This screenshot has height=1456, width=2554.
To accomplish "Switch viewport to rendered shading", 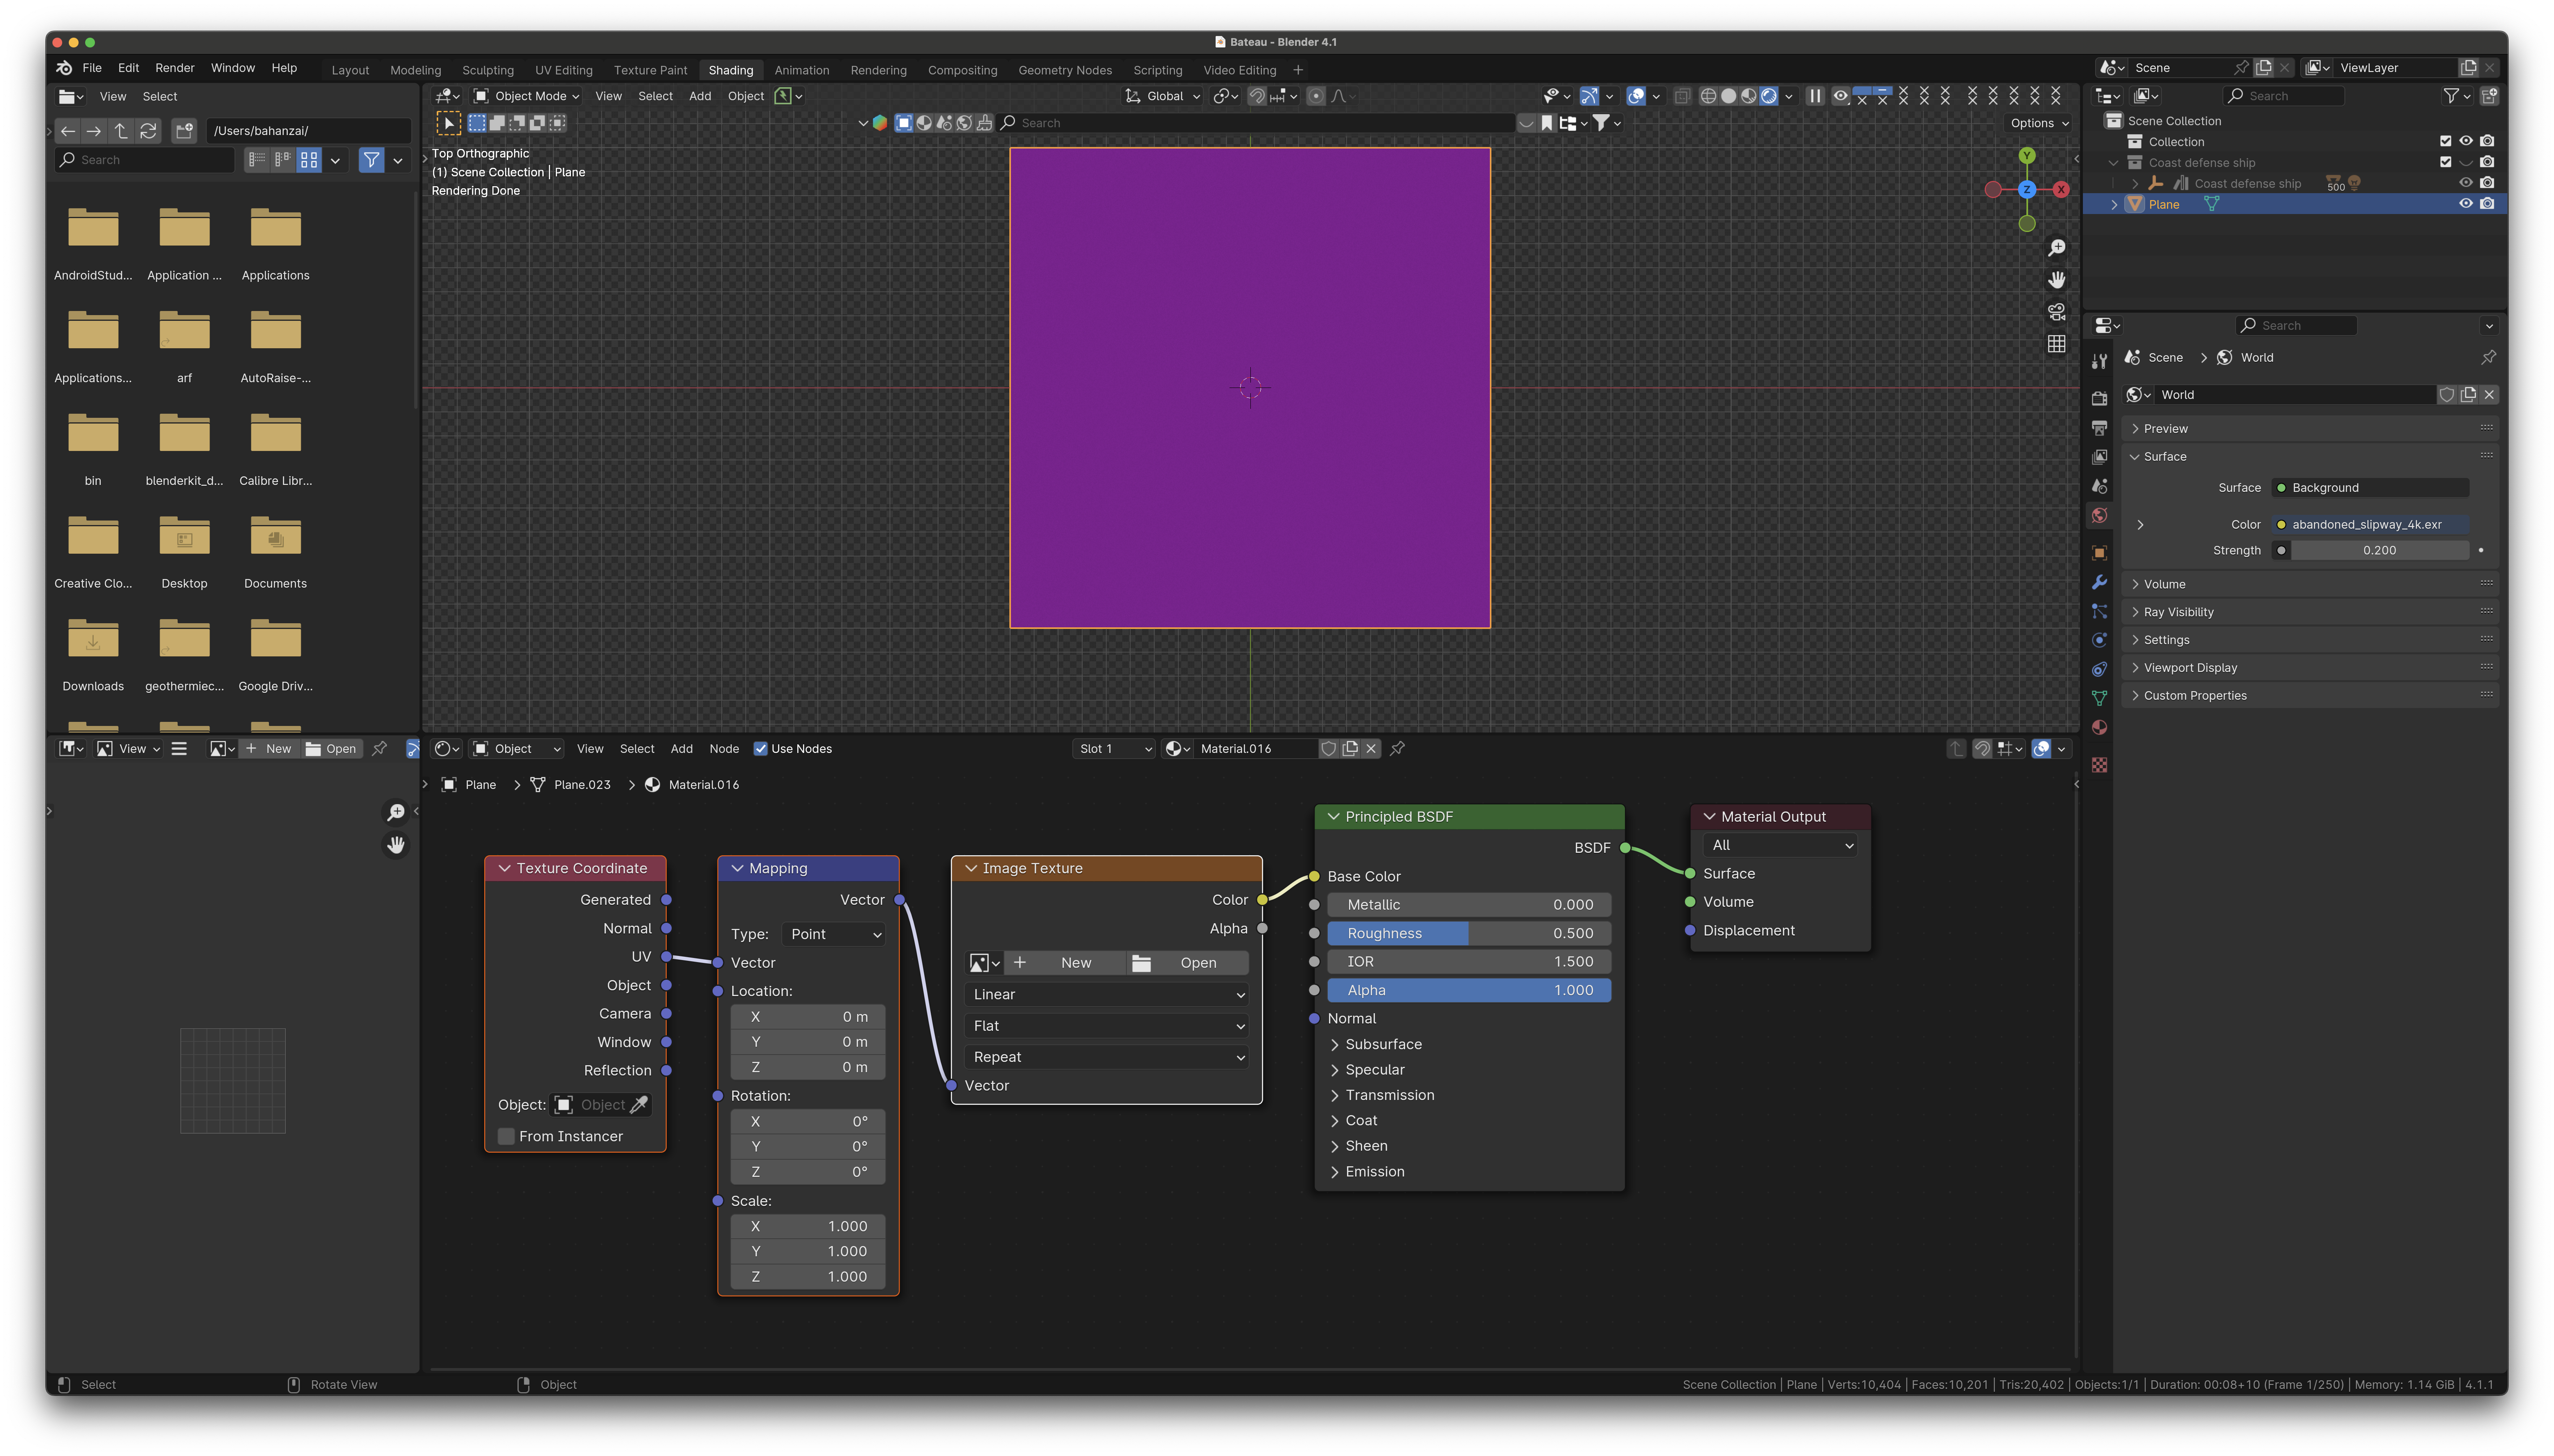I will click(x=1769, y=96).
